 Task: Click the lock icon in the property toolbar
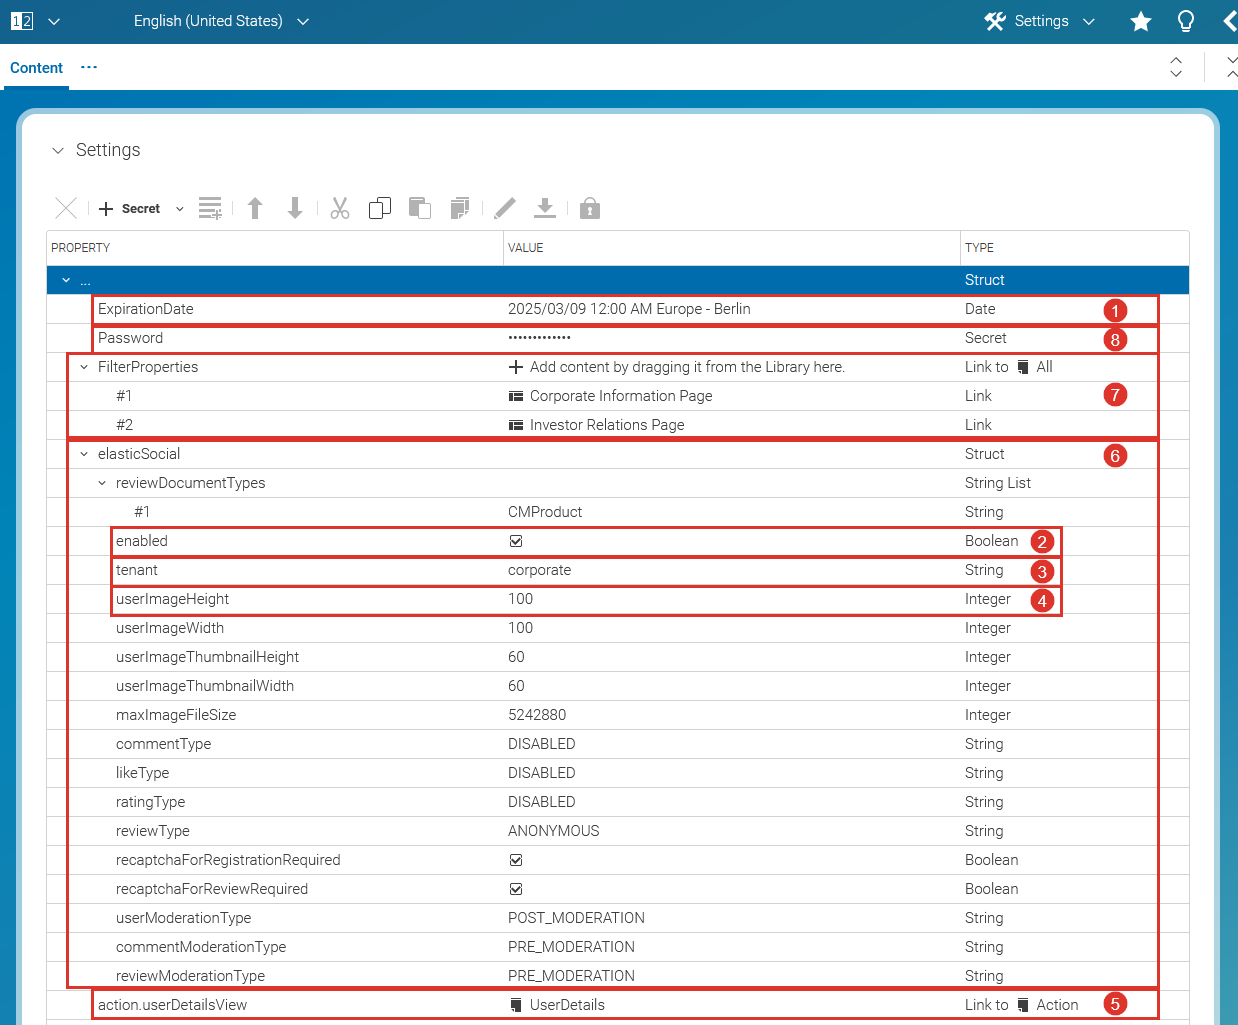click(589, 208)
